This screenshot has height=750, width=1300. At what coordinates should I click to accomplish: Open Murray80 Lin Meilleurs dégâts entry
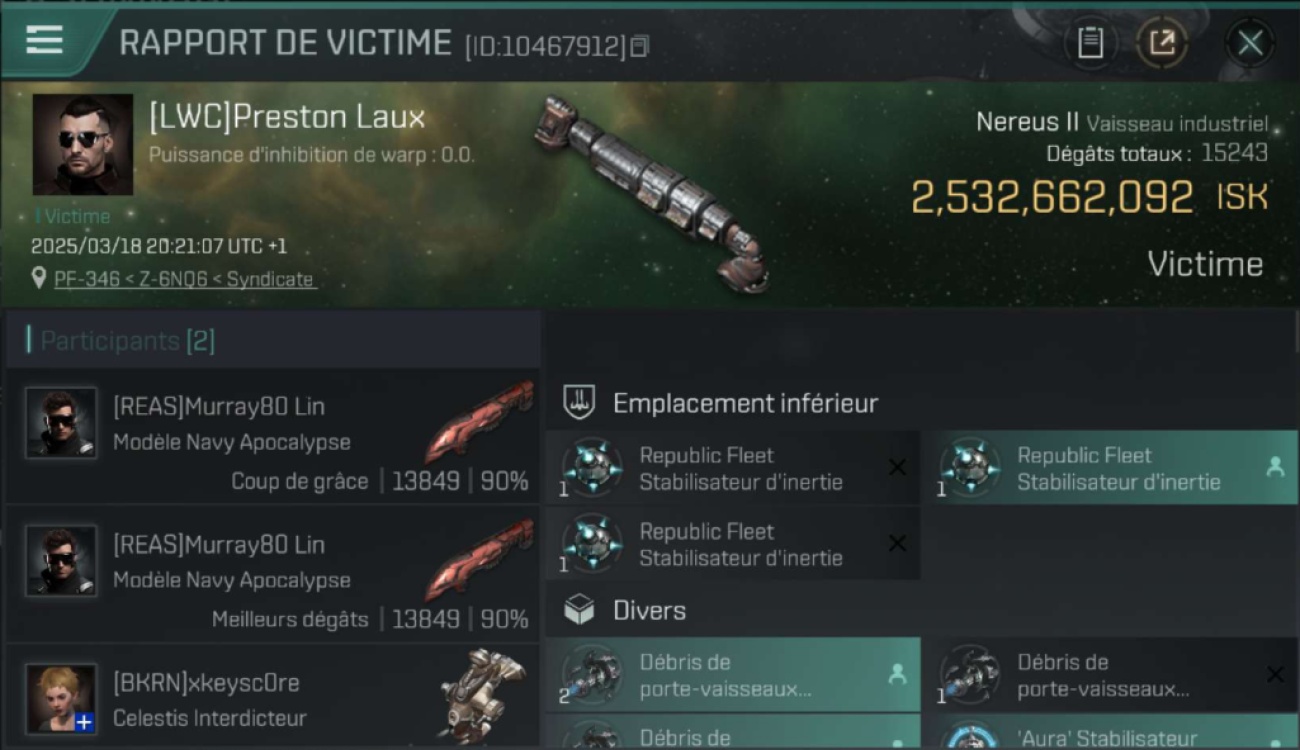pyautogui.click(x=273, y=574)
